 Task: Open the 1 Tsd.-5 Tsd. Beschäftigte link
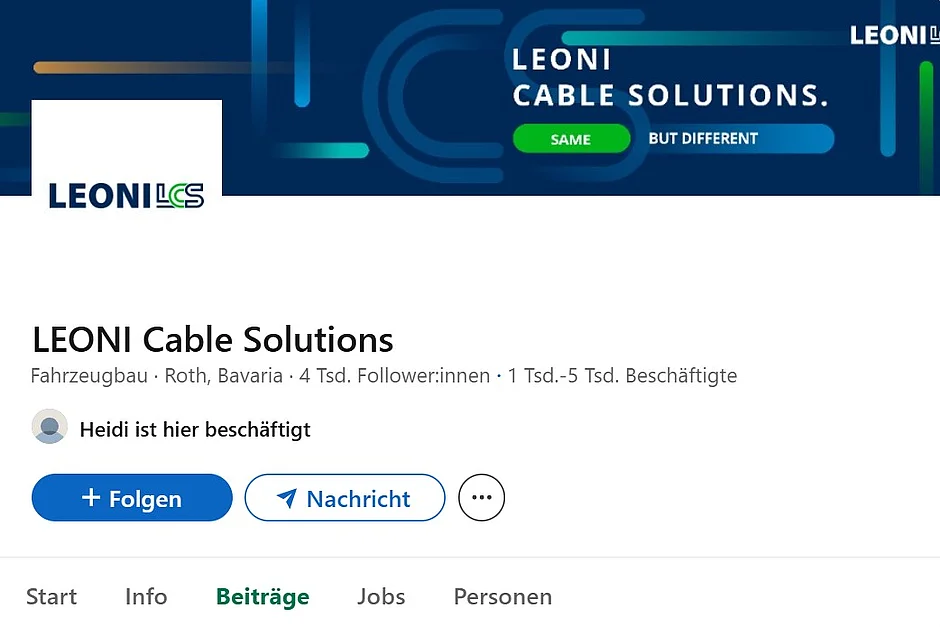(622, 377)
